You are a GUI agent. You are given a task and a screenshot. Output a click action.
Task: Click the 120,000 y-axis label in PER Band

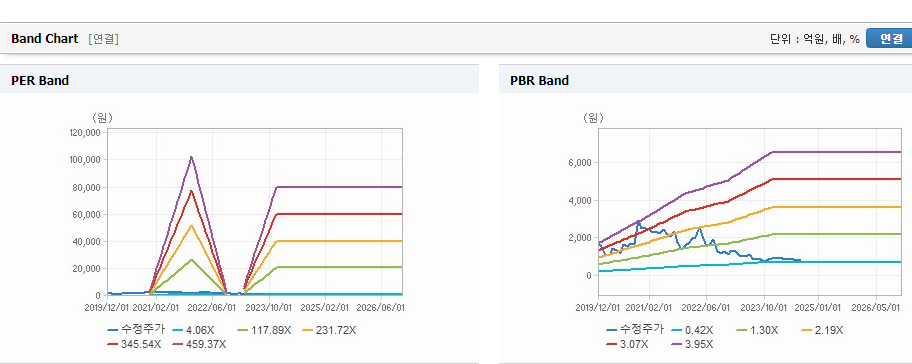86,133
